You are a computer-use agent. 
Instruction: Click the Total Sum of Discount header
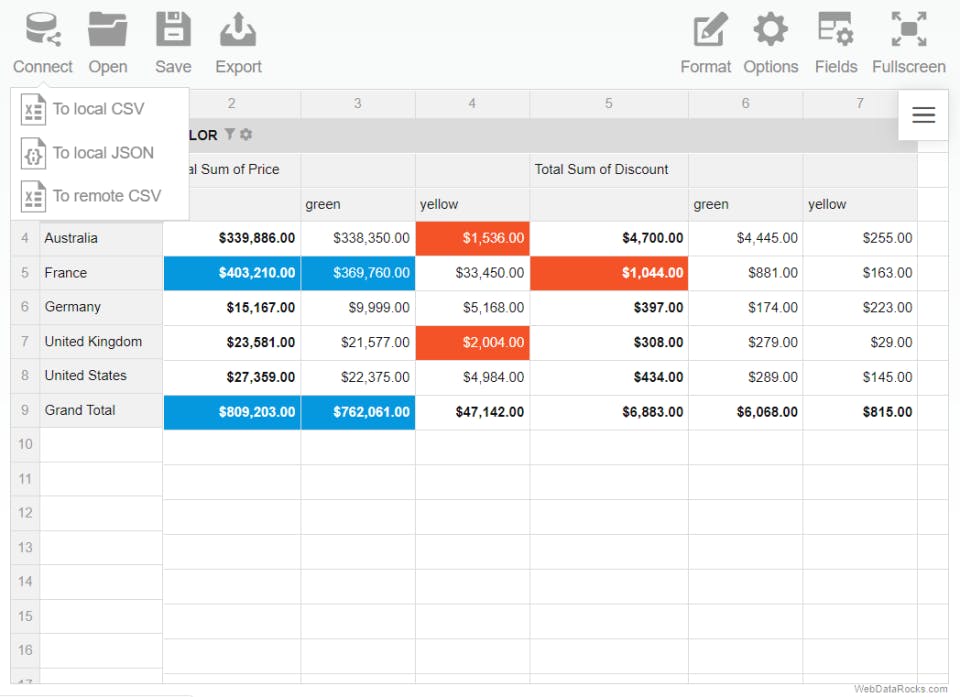coord(603,169)
